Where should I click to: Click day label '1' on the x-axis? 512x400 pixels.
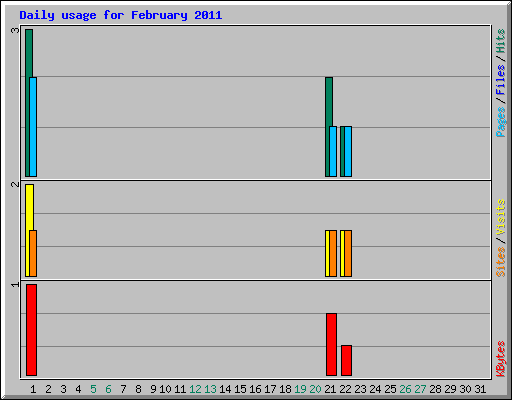pos(33,389)
